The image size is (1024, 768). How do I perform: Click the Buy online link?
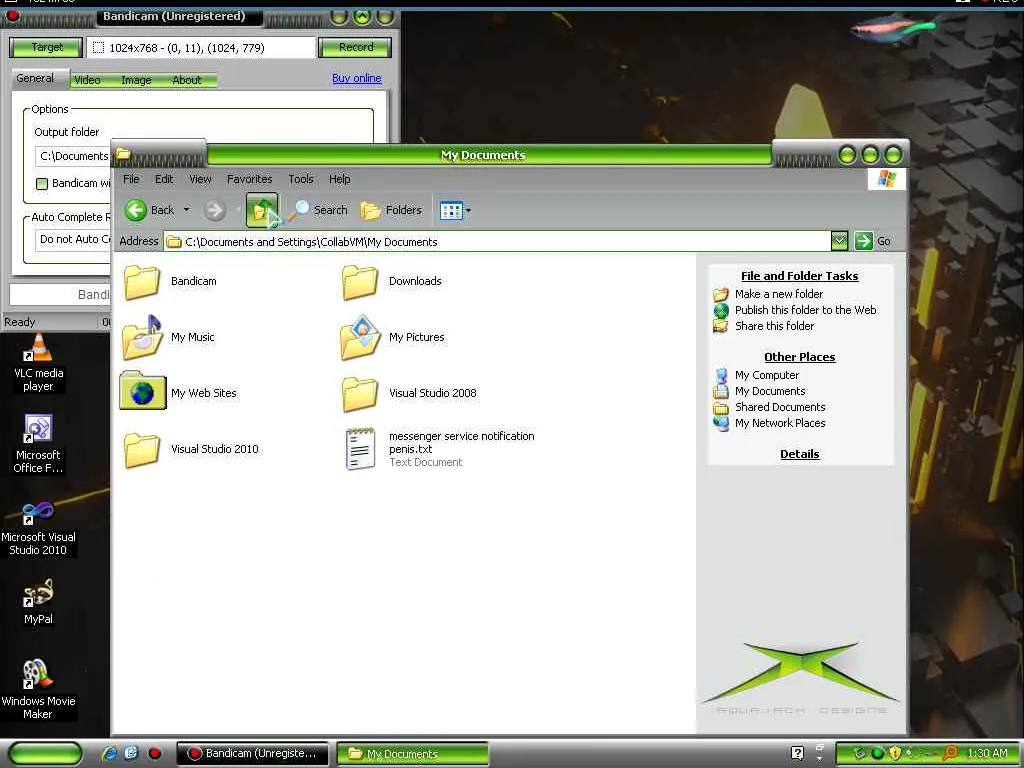click(x=357, y=78)
